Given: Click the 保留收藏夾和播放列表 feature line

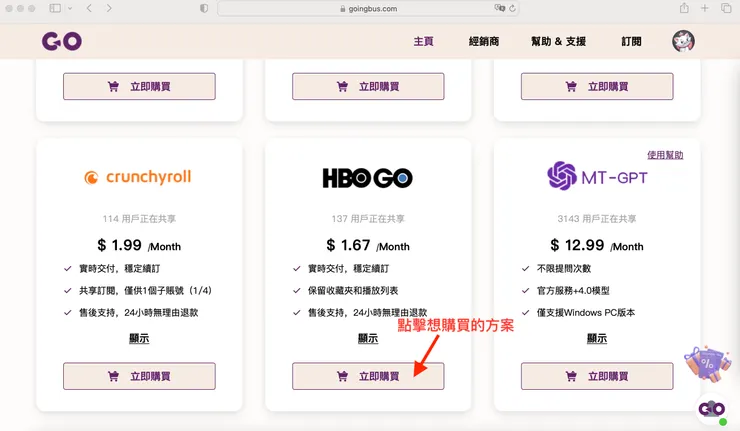Looking at the screenshot, I should (x=353, y=290).
